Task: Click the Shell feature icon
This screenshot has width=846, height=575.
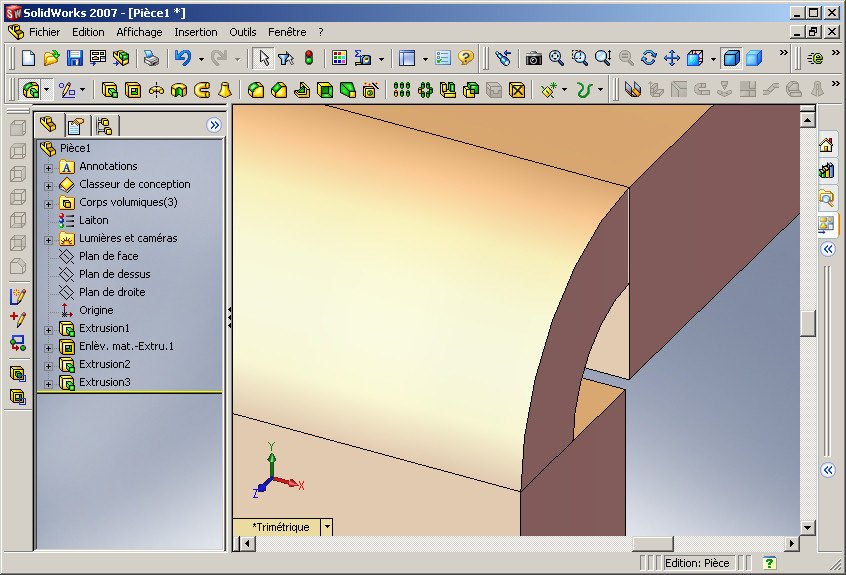Action: pos(325,90)
